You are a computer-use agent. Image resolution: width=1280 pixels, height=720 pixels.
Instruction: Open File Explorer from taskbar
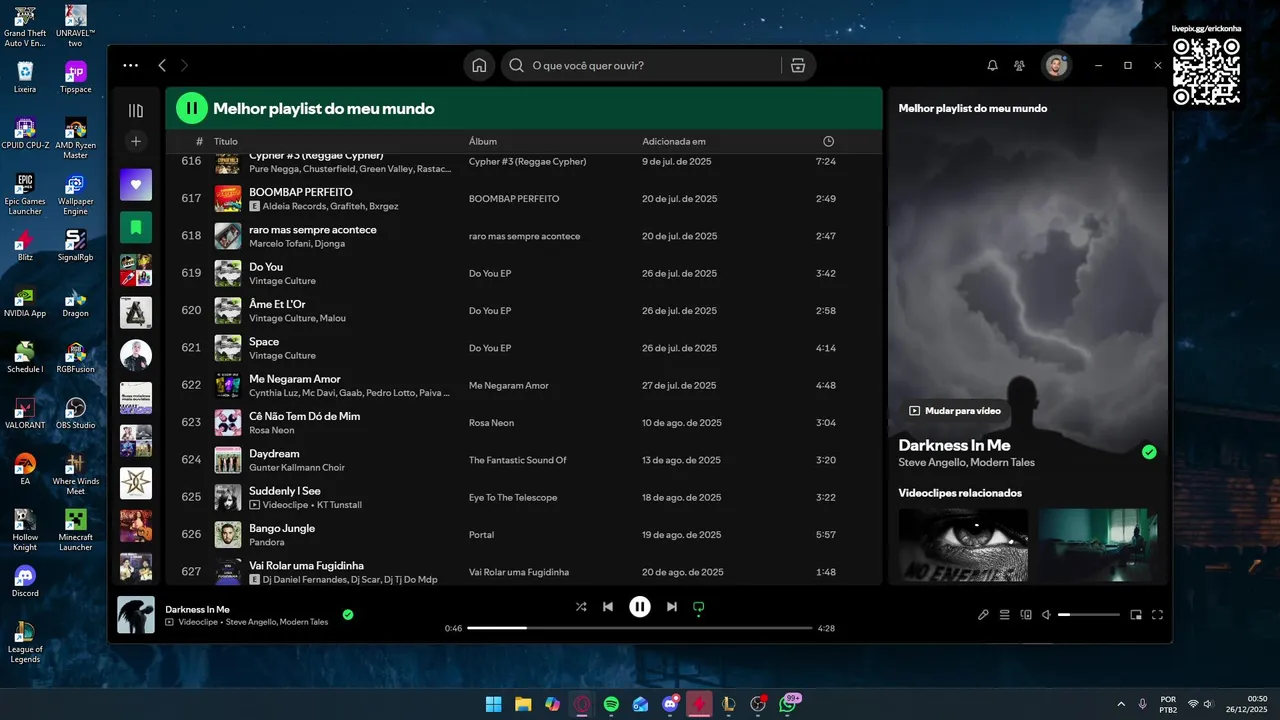point(523,704)
